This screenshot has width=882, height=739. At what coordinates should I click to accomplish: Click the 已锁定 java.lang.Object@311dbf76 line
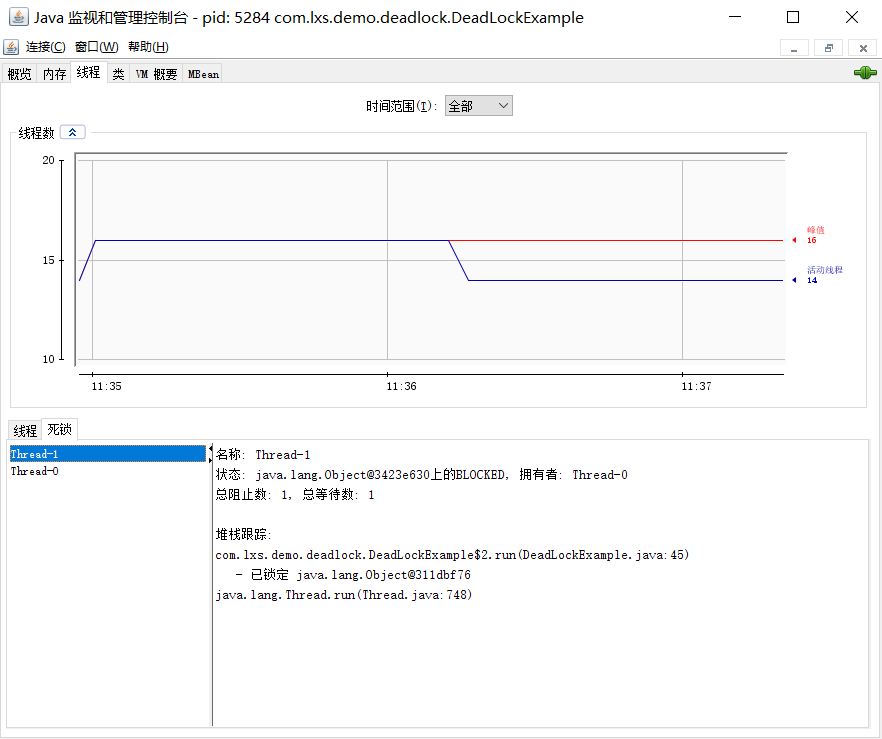click(x=353, y=575)
